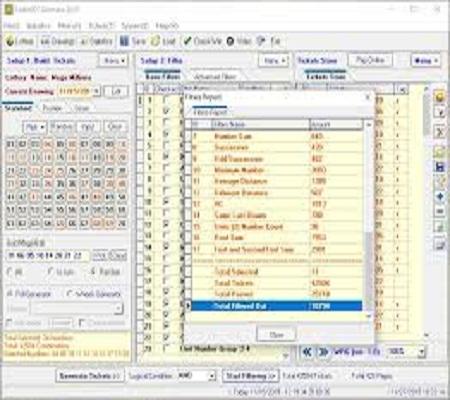450x400 pixels.
Task: Click the blue floppy disk sidebar icon
Action: click(440, 167)
